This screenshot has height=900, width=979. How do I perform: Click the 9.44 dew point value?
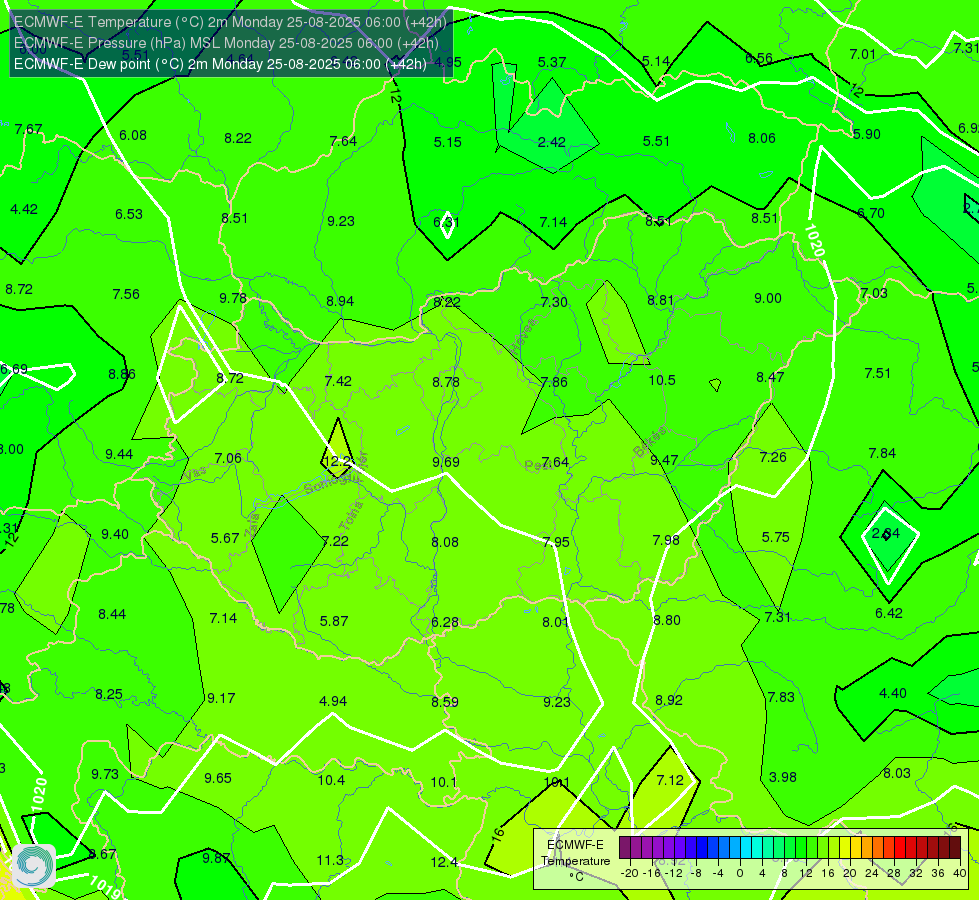(x=119, y=454)
